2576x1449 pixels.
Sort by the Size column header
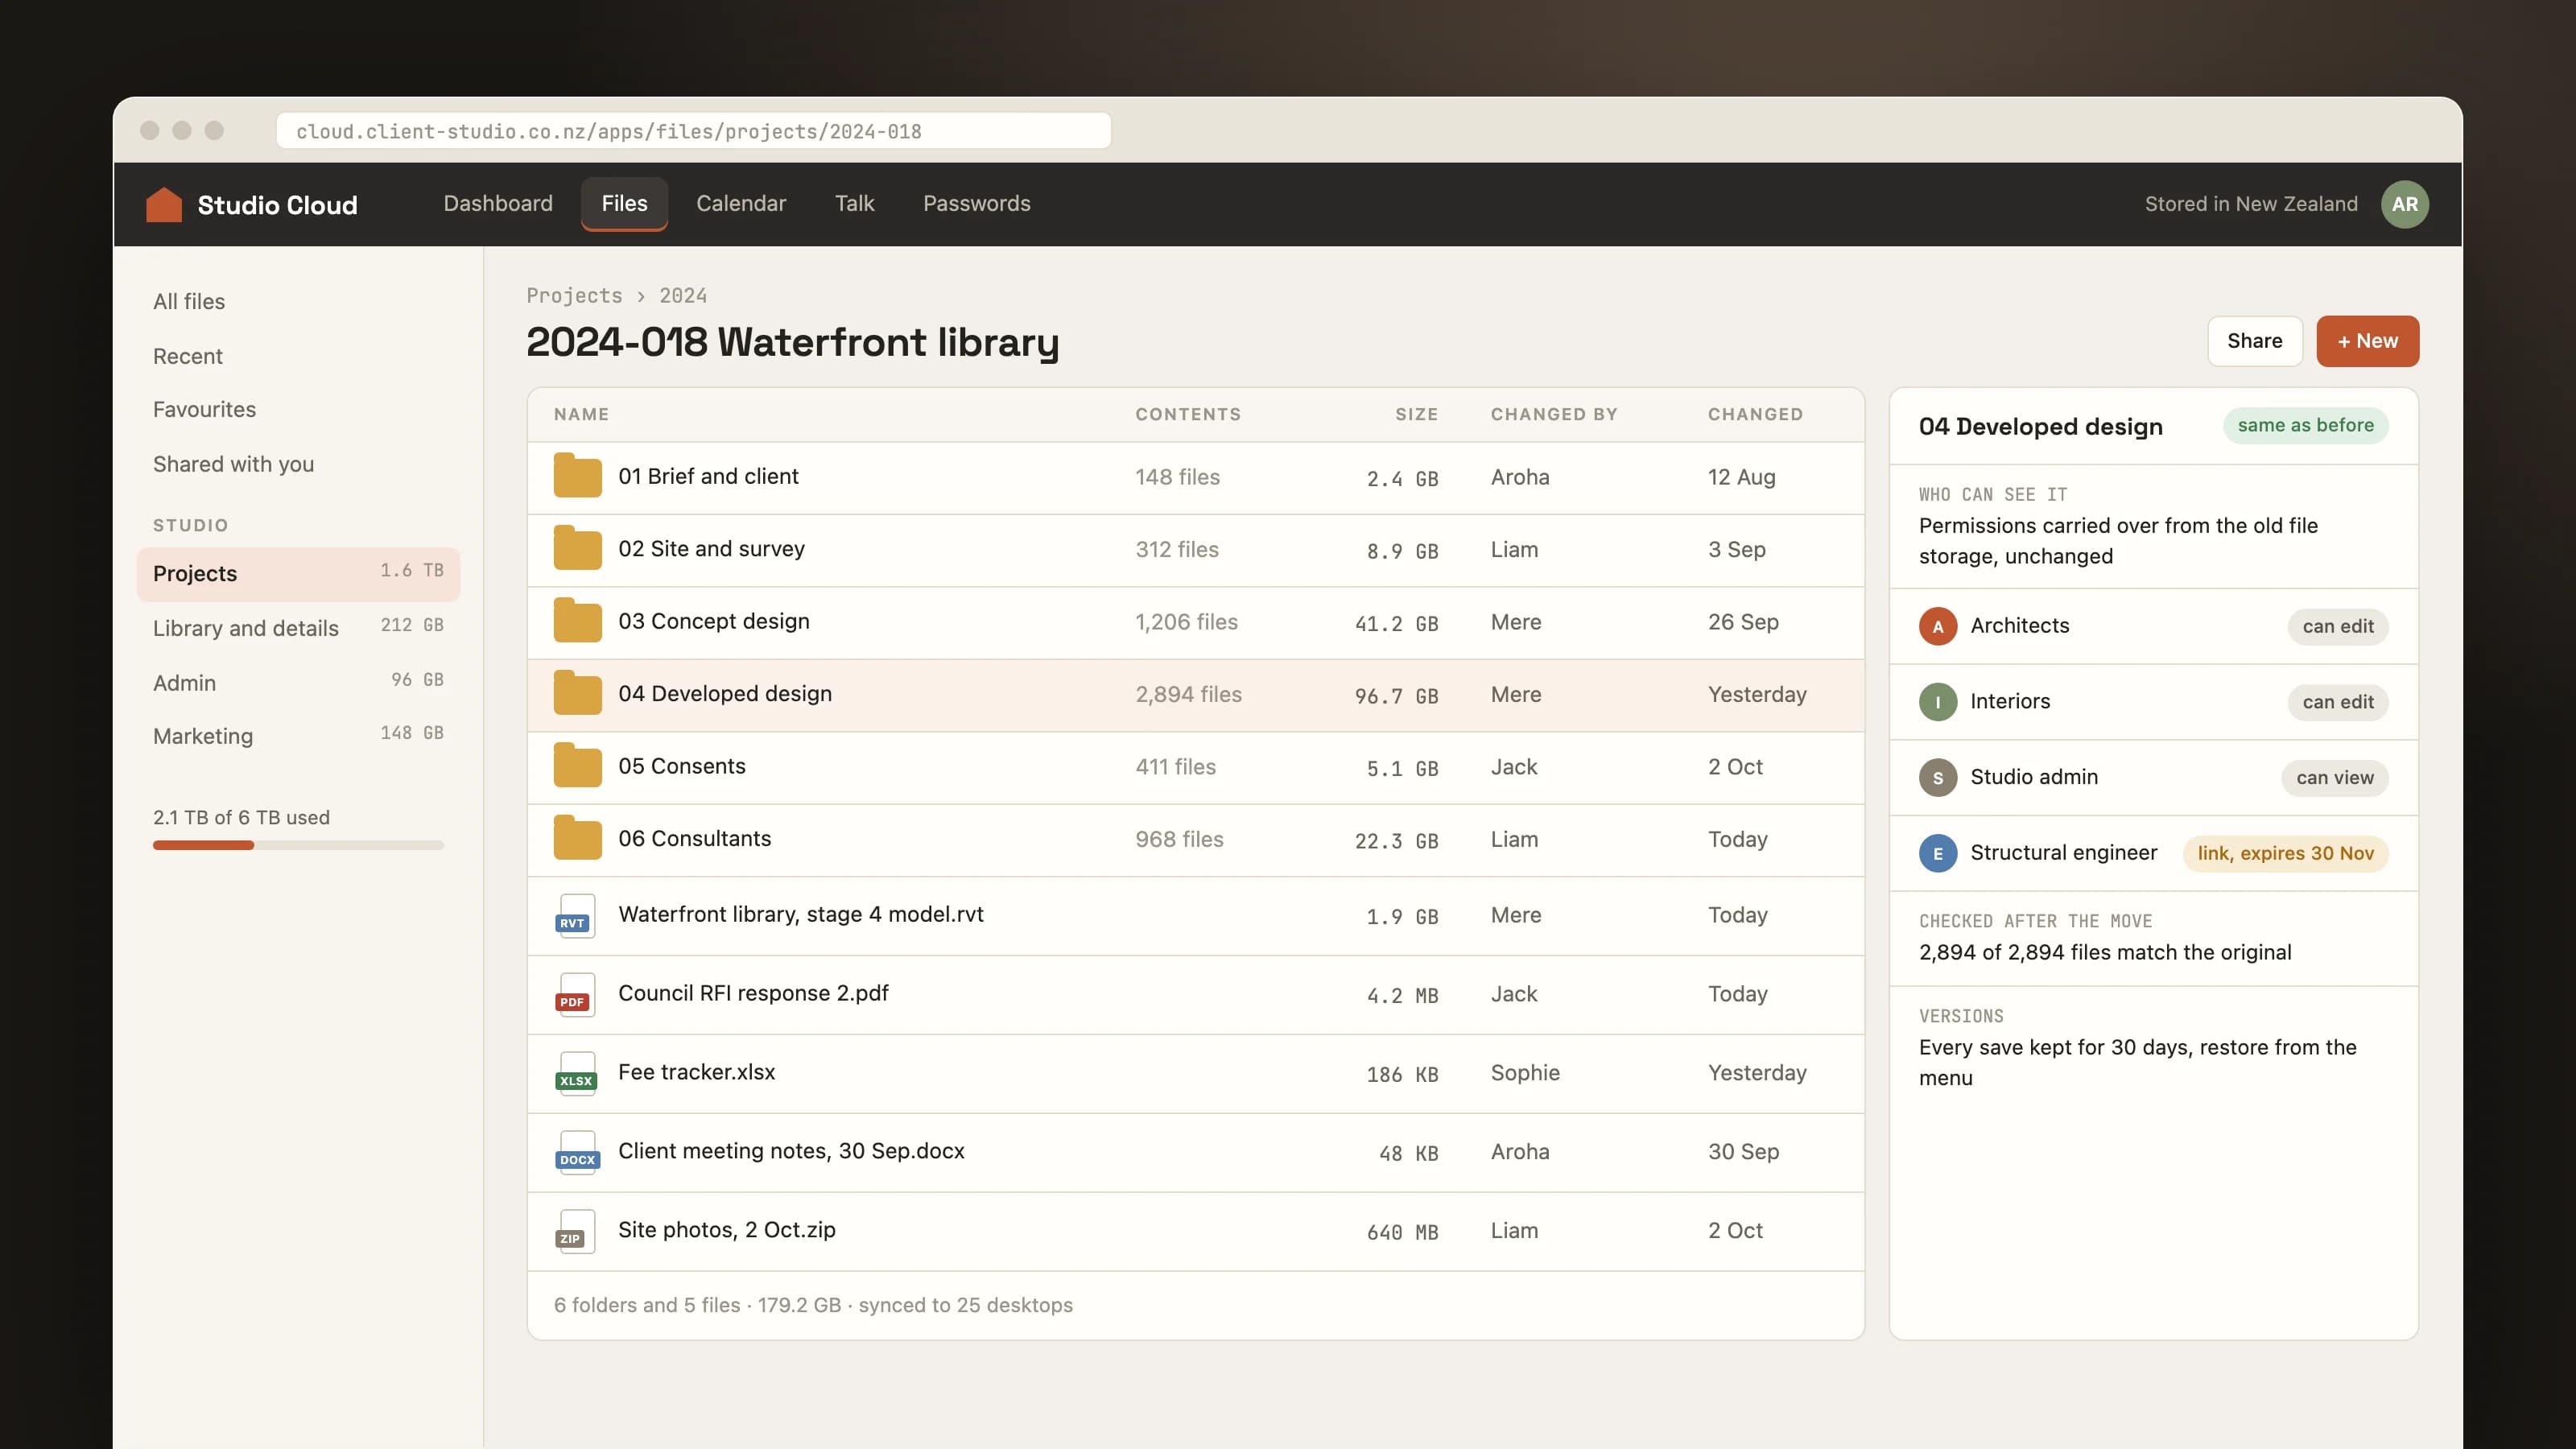pyautogui.click(x=1416, y=414)
